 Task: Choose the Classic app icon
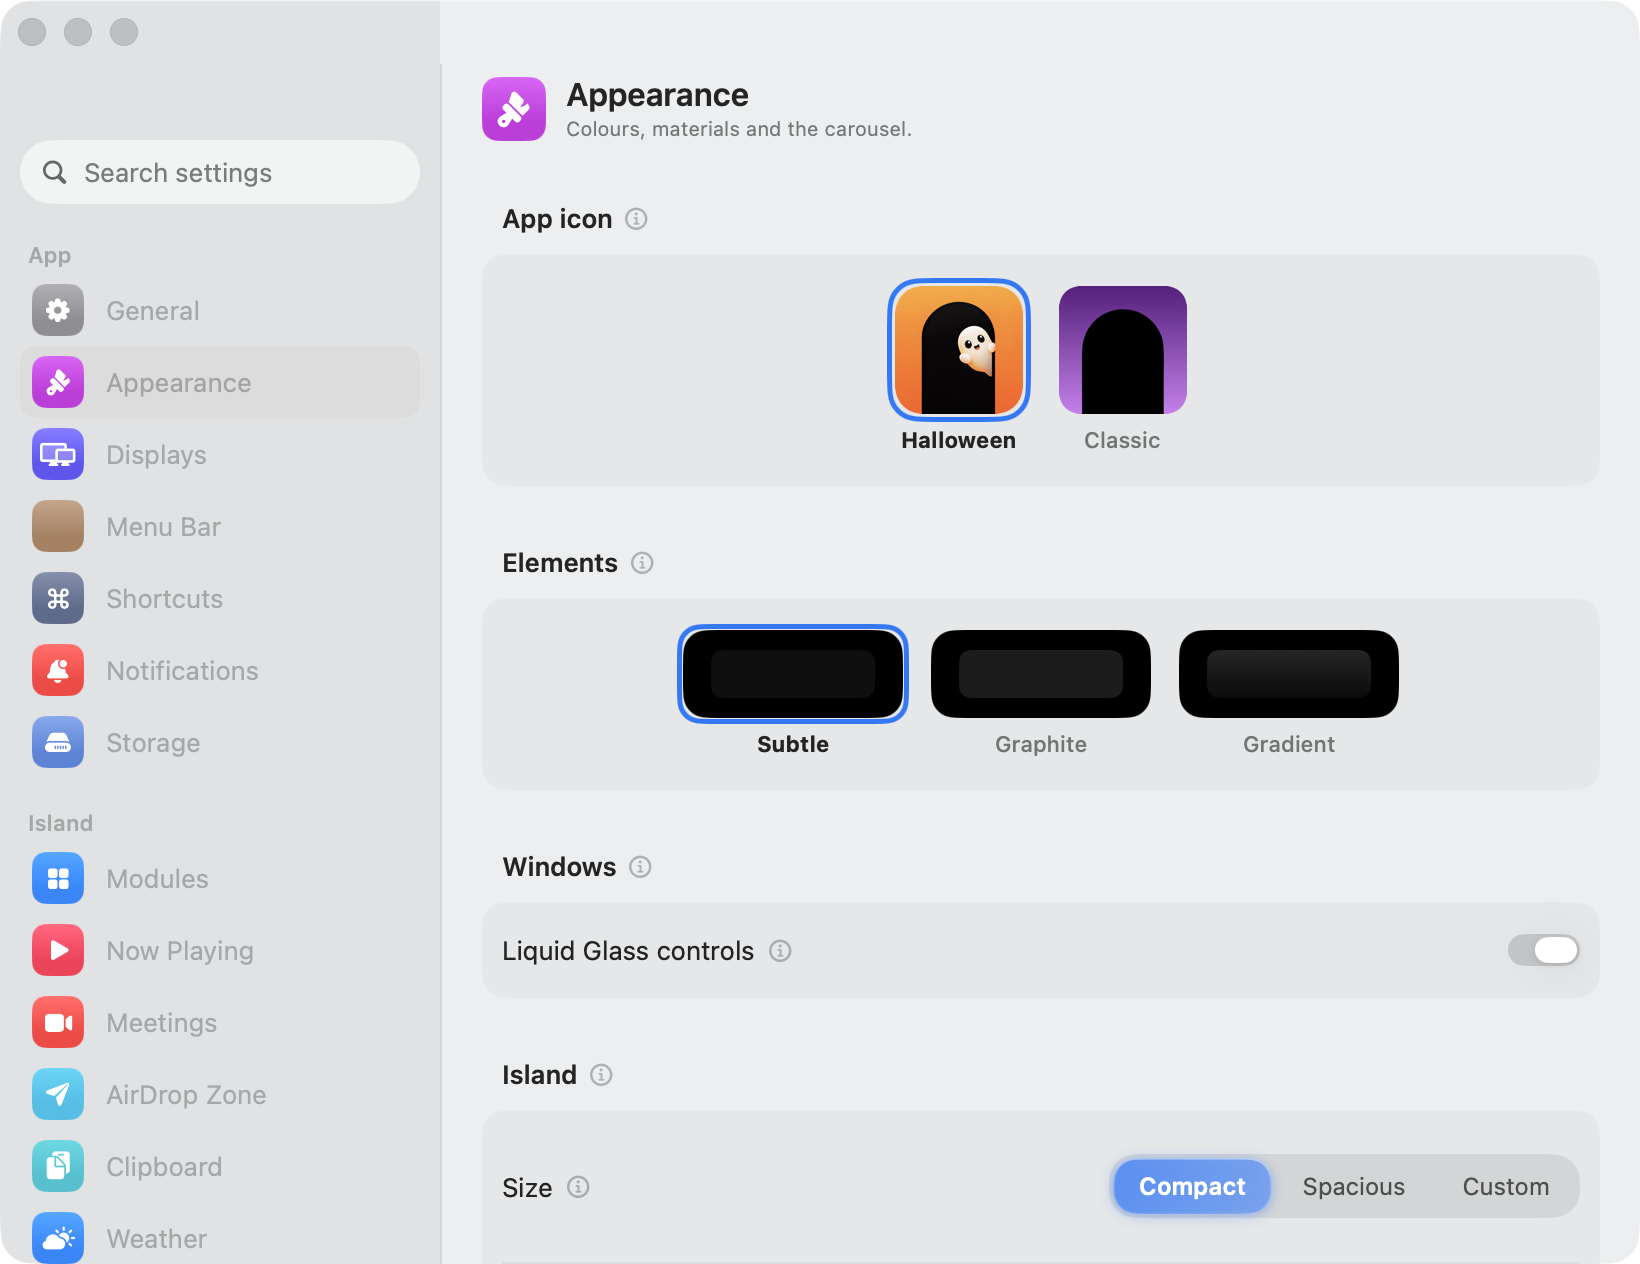tap(1123, 350)
